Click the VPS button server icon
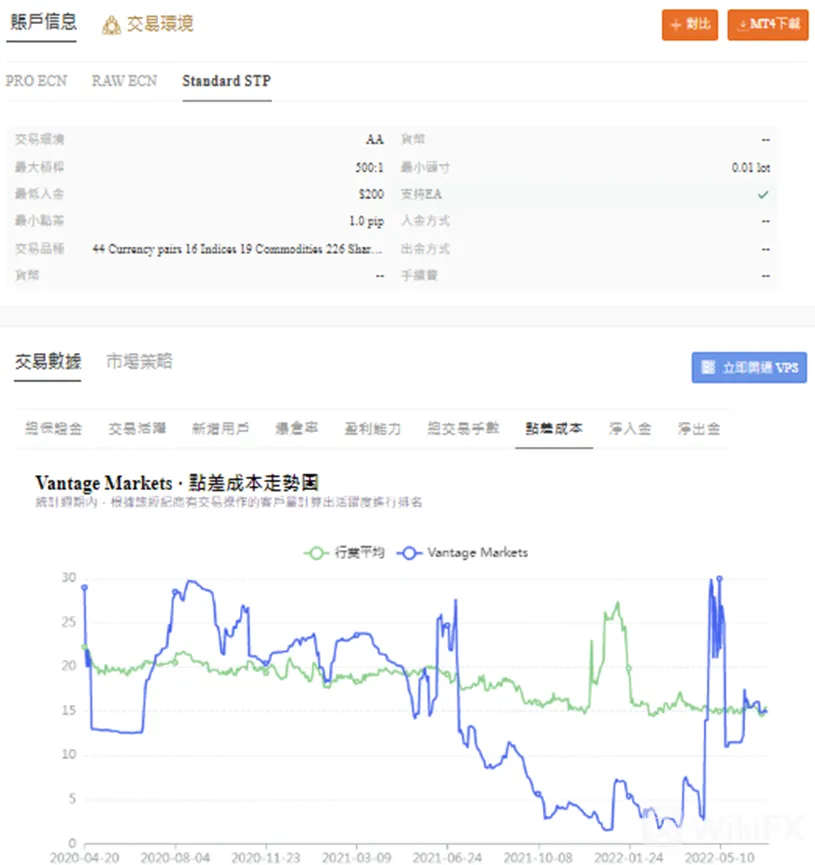Screen dimensions: 815x865 point(708,367)
